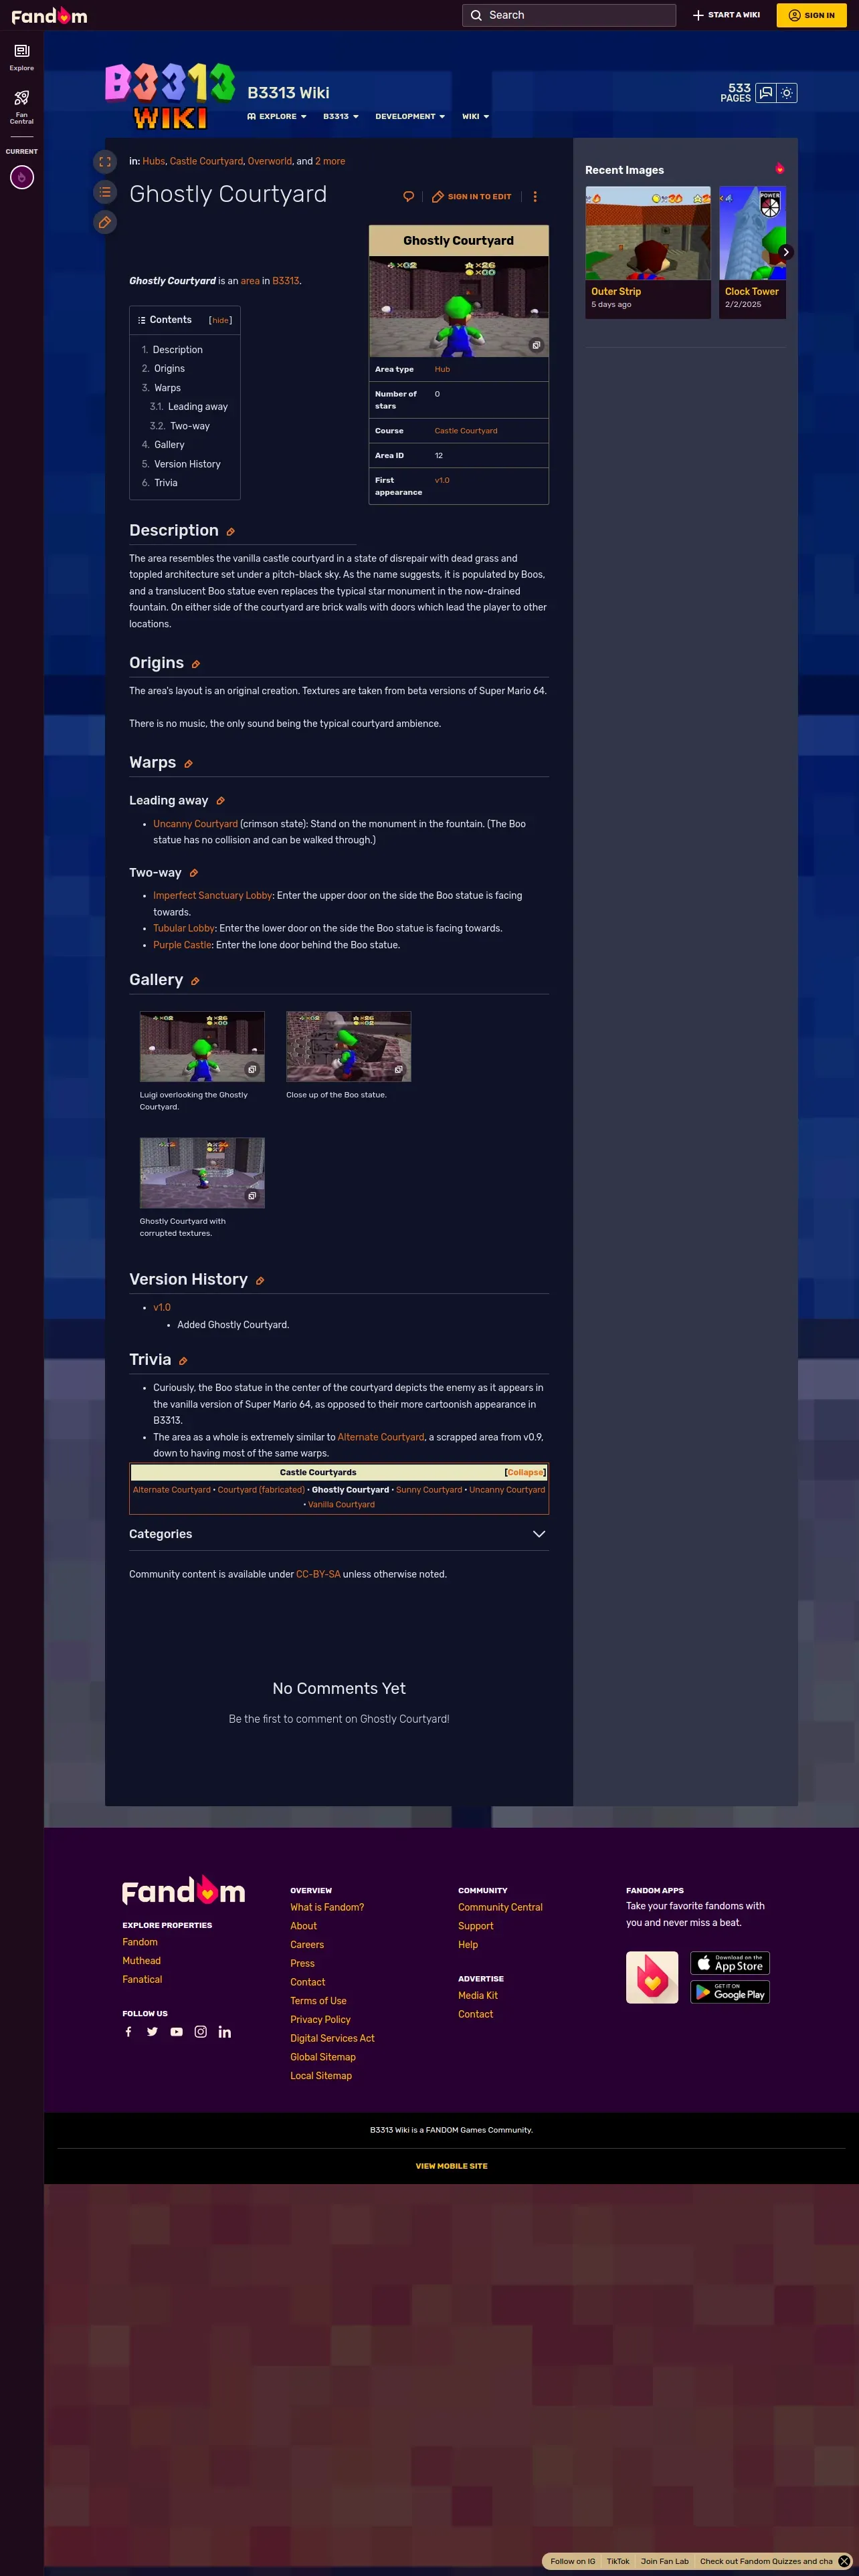Open Fandom Instagram icon in footer
Screen dimensions: 859x2576
click(200, 2032)
